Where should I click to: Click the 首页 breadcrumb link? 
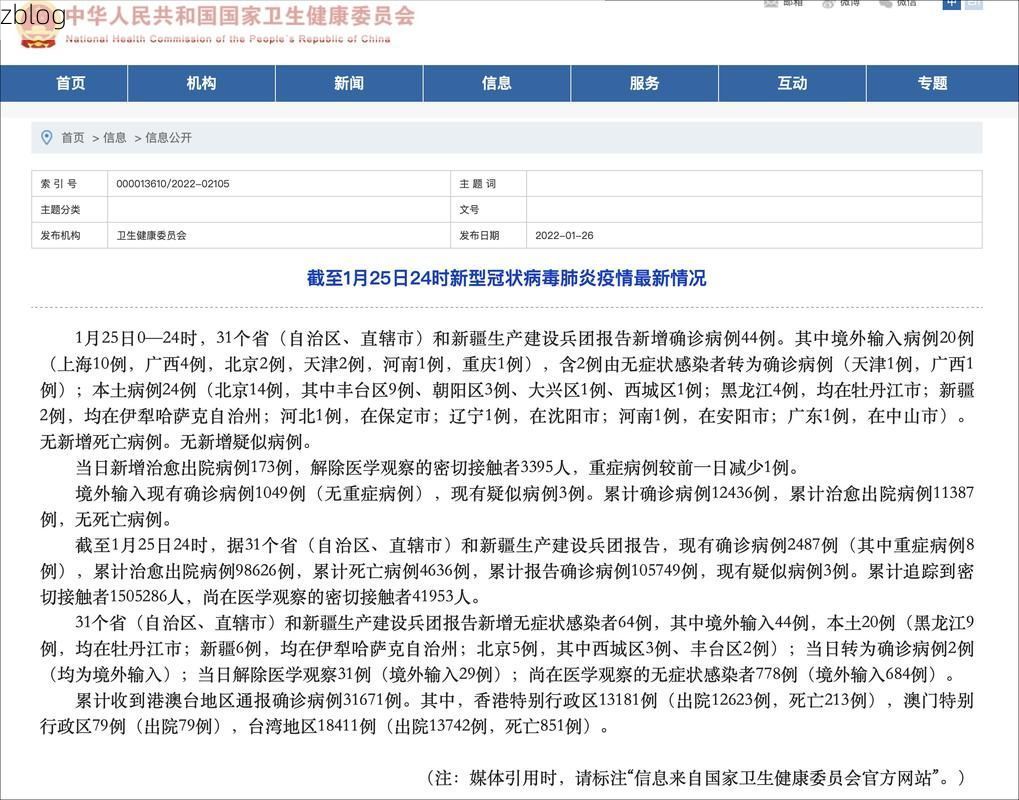pos(75,137)
